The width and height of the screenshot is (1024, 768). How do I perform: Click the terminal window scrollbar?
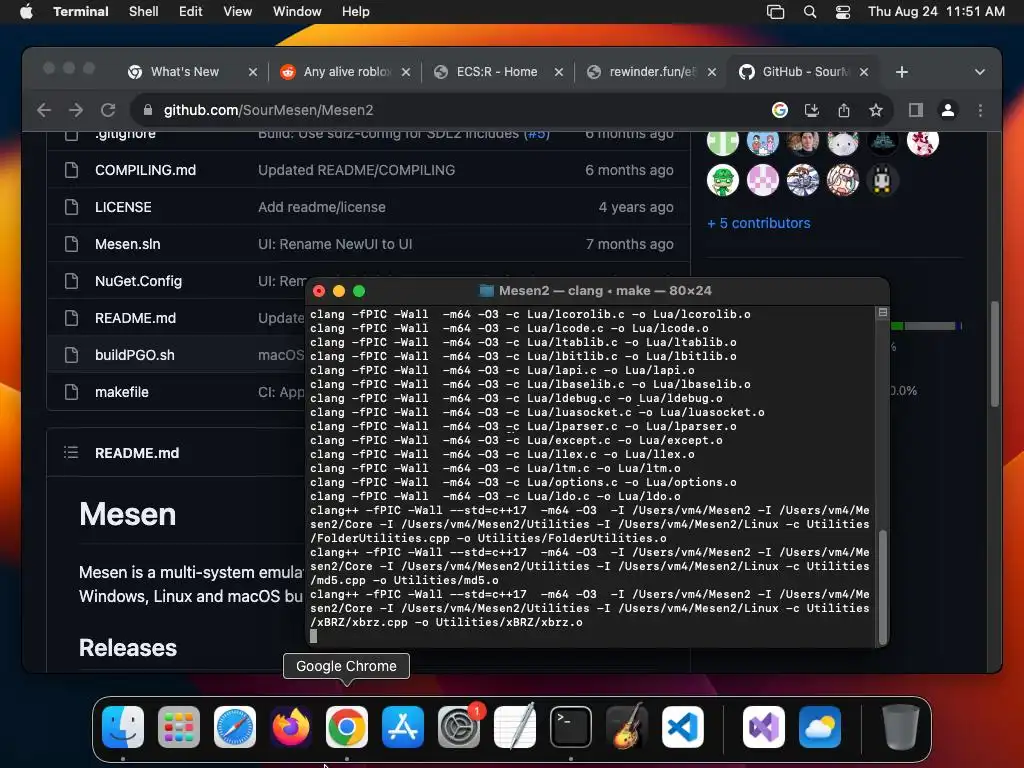883,586
